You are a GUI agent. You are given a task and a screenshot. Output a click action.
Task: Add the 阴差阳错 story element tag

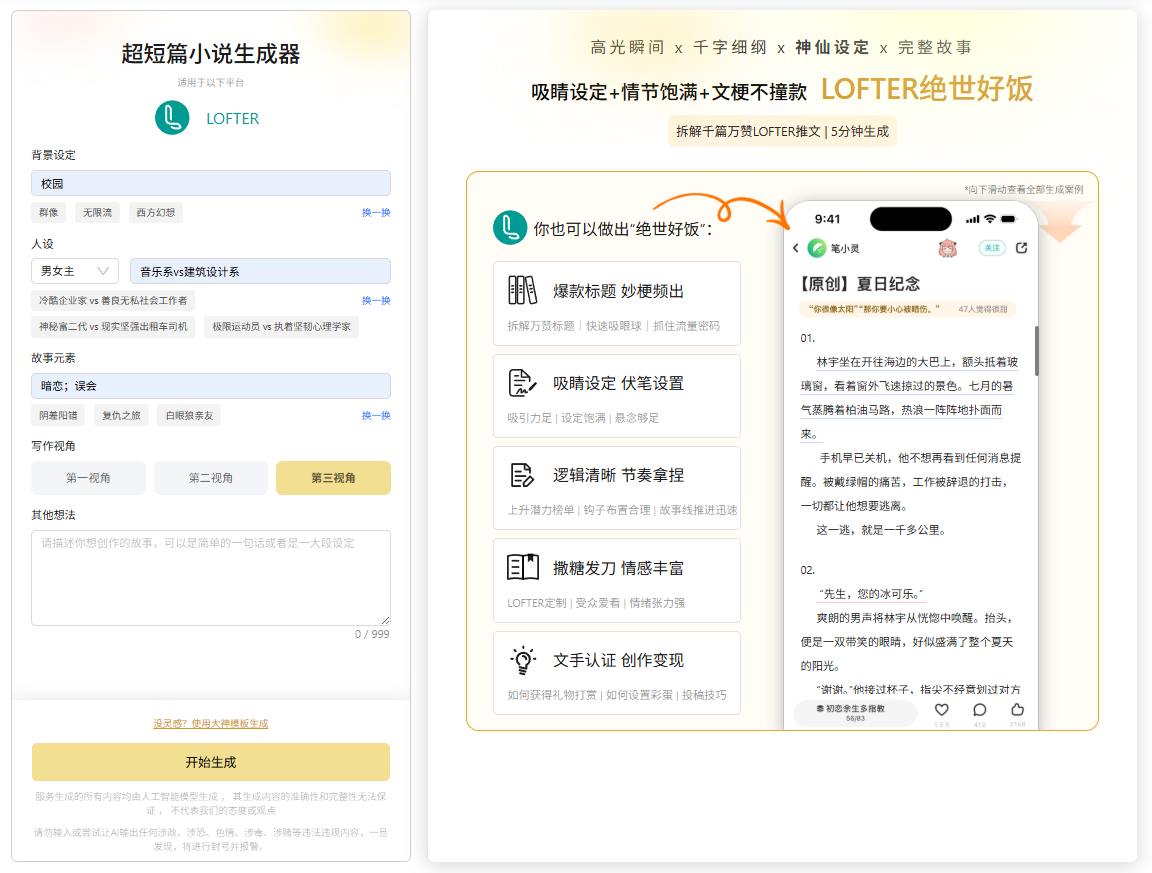point(58,415)
